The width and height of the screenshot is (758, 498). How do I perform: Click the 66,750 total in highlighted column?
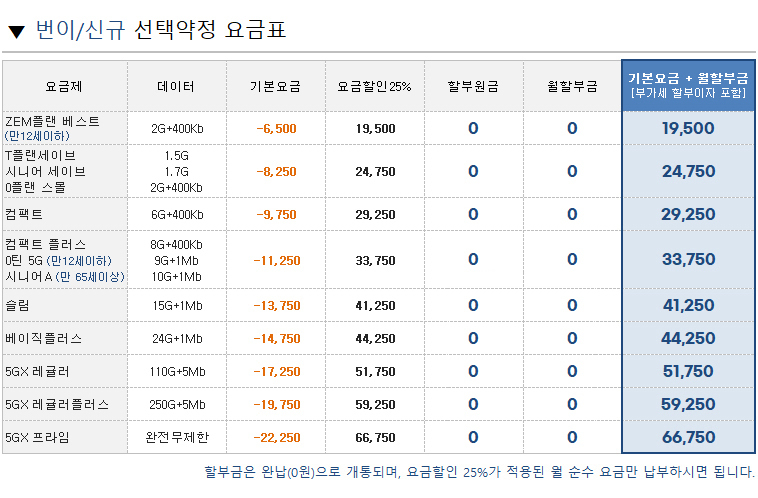pyautogui.click(x=687, y=437)
